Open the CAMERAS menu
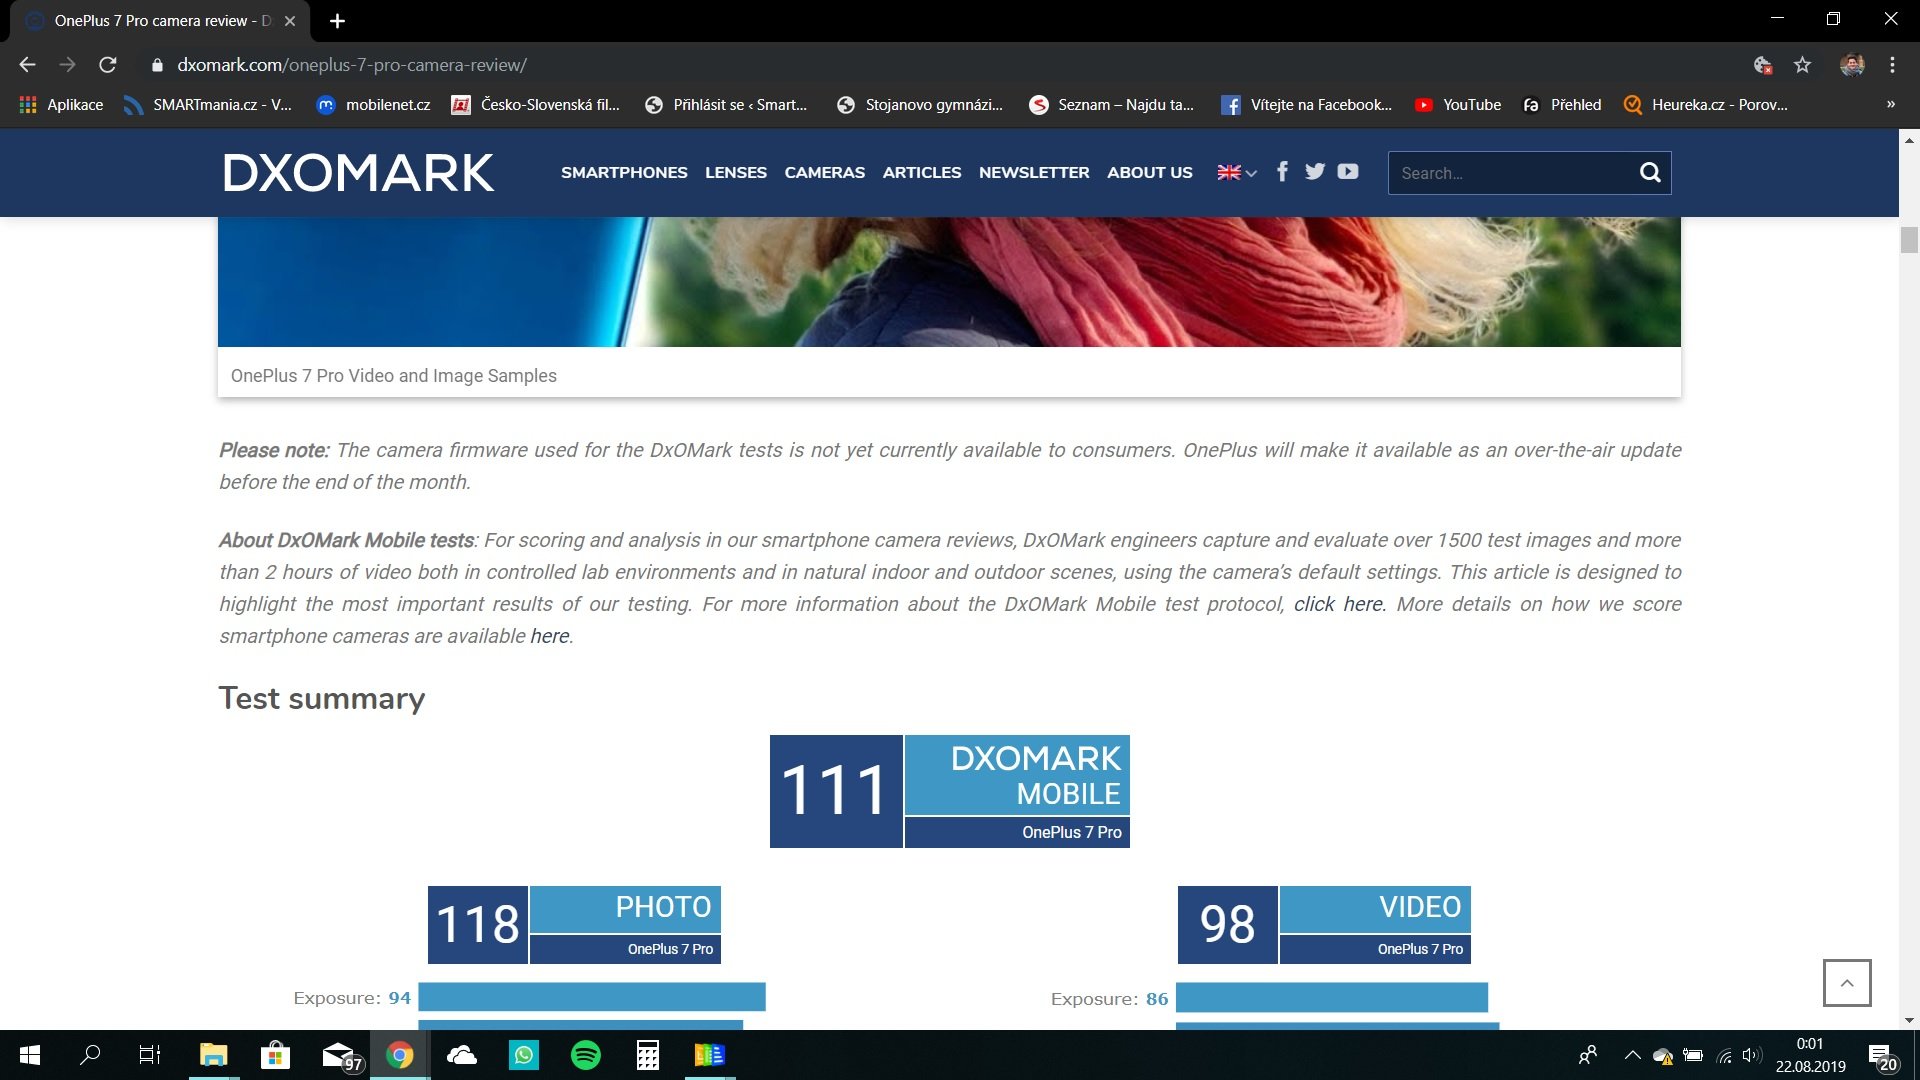The image size is (1920, 1080). pos(825,173)
